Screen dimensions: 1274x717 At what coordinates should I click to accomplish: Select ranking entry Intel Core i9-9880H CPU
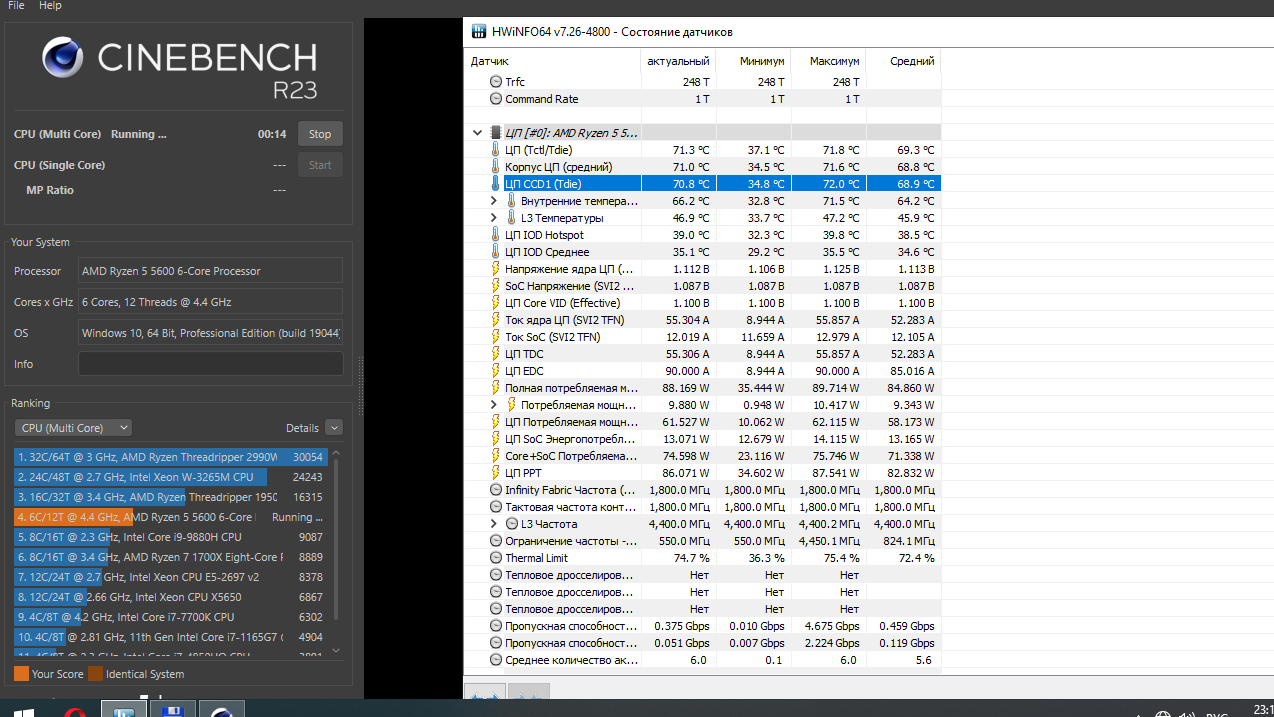[x=170, y=537]
